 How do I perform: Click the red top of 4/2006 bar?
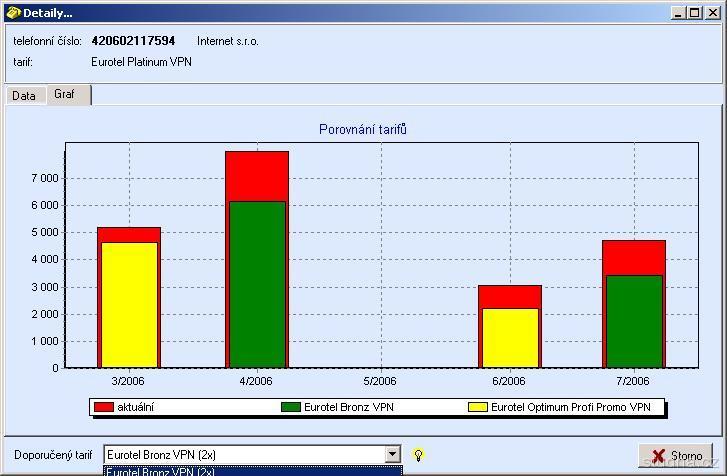[257, 176]
